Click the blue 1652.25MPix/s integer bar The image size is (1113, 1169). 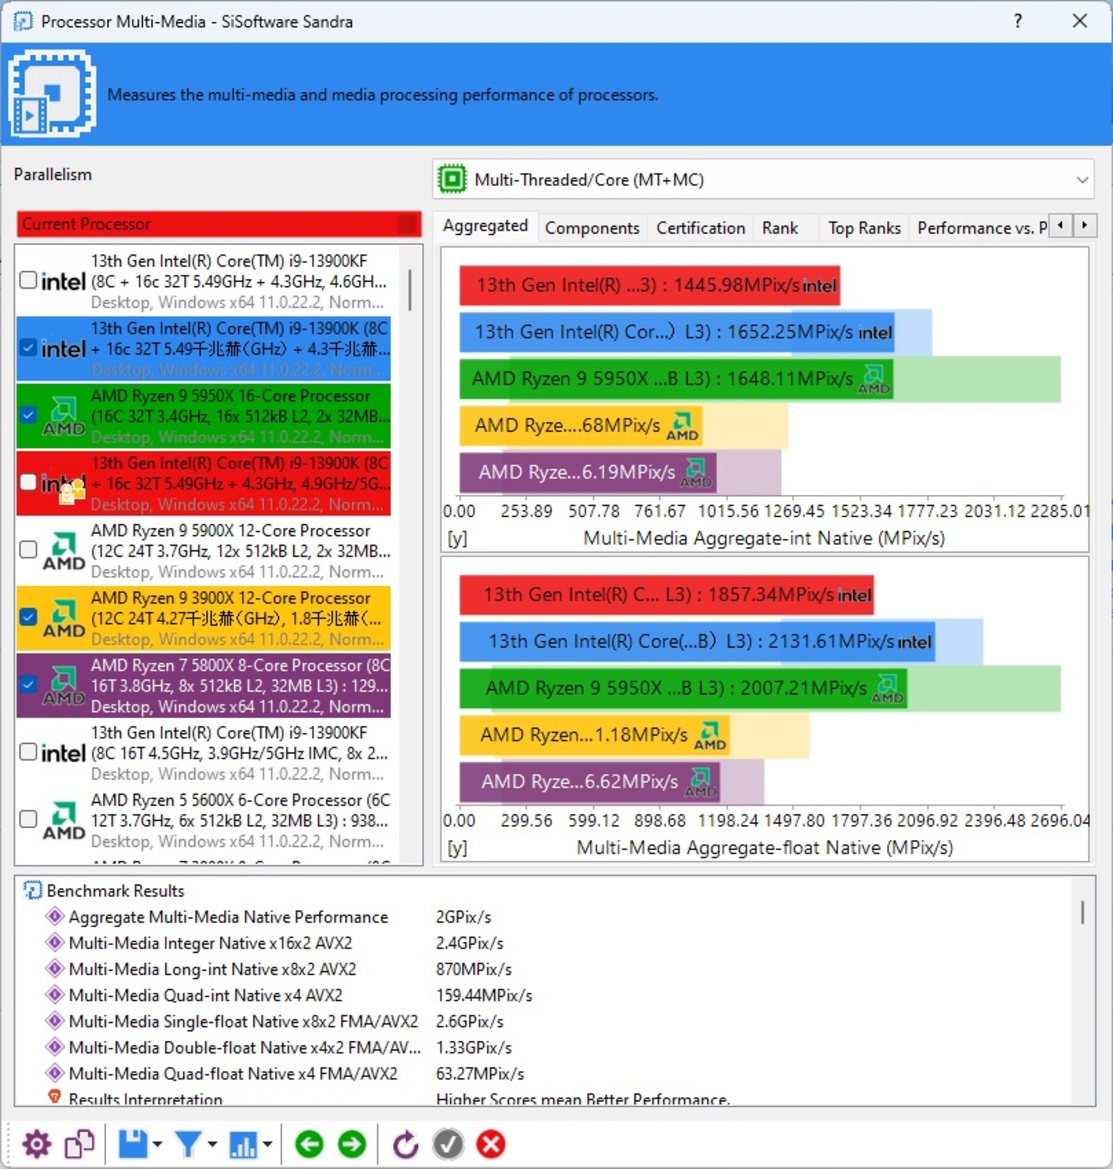(677, 333)
